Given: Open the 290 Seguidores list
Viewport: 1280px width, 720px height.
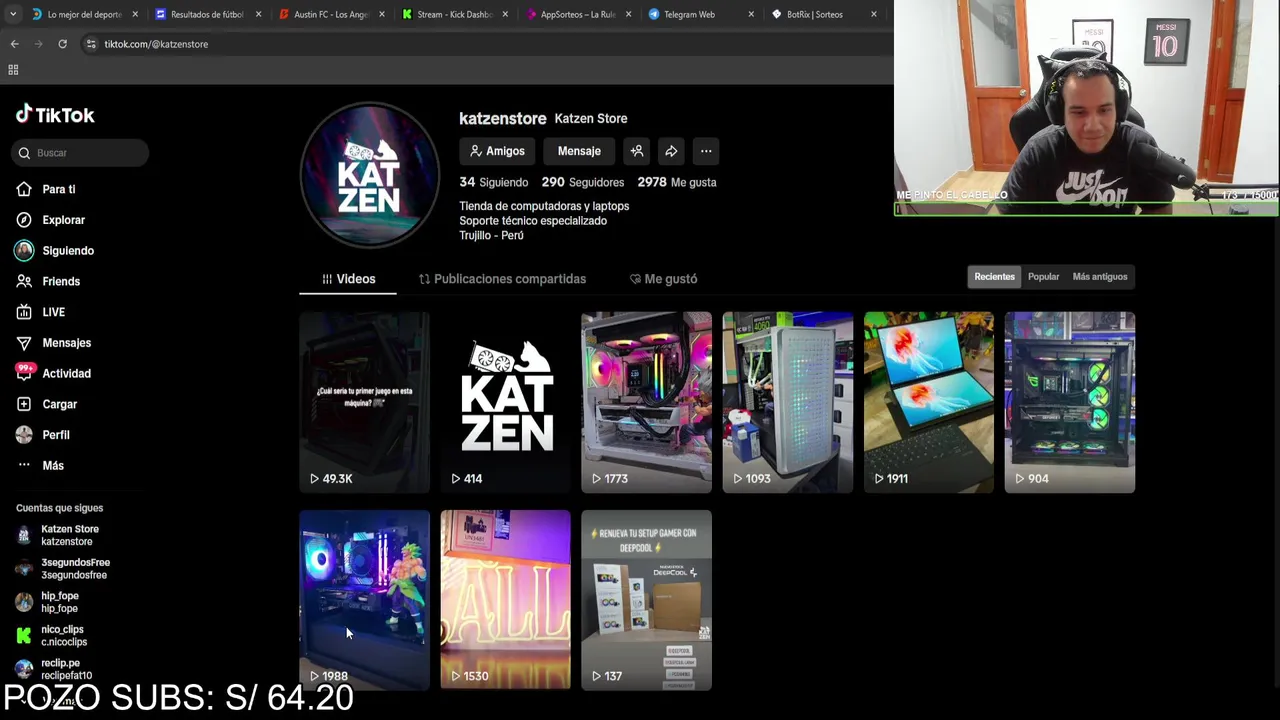Looking at the screenshot, I should [x=583, y=182].
